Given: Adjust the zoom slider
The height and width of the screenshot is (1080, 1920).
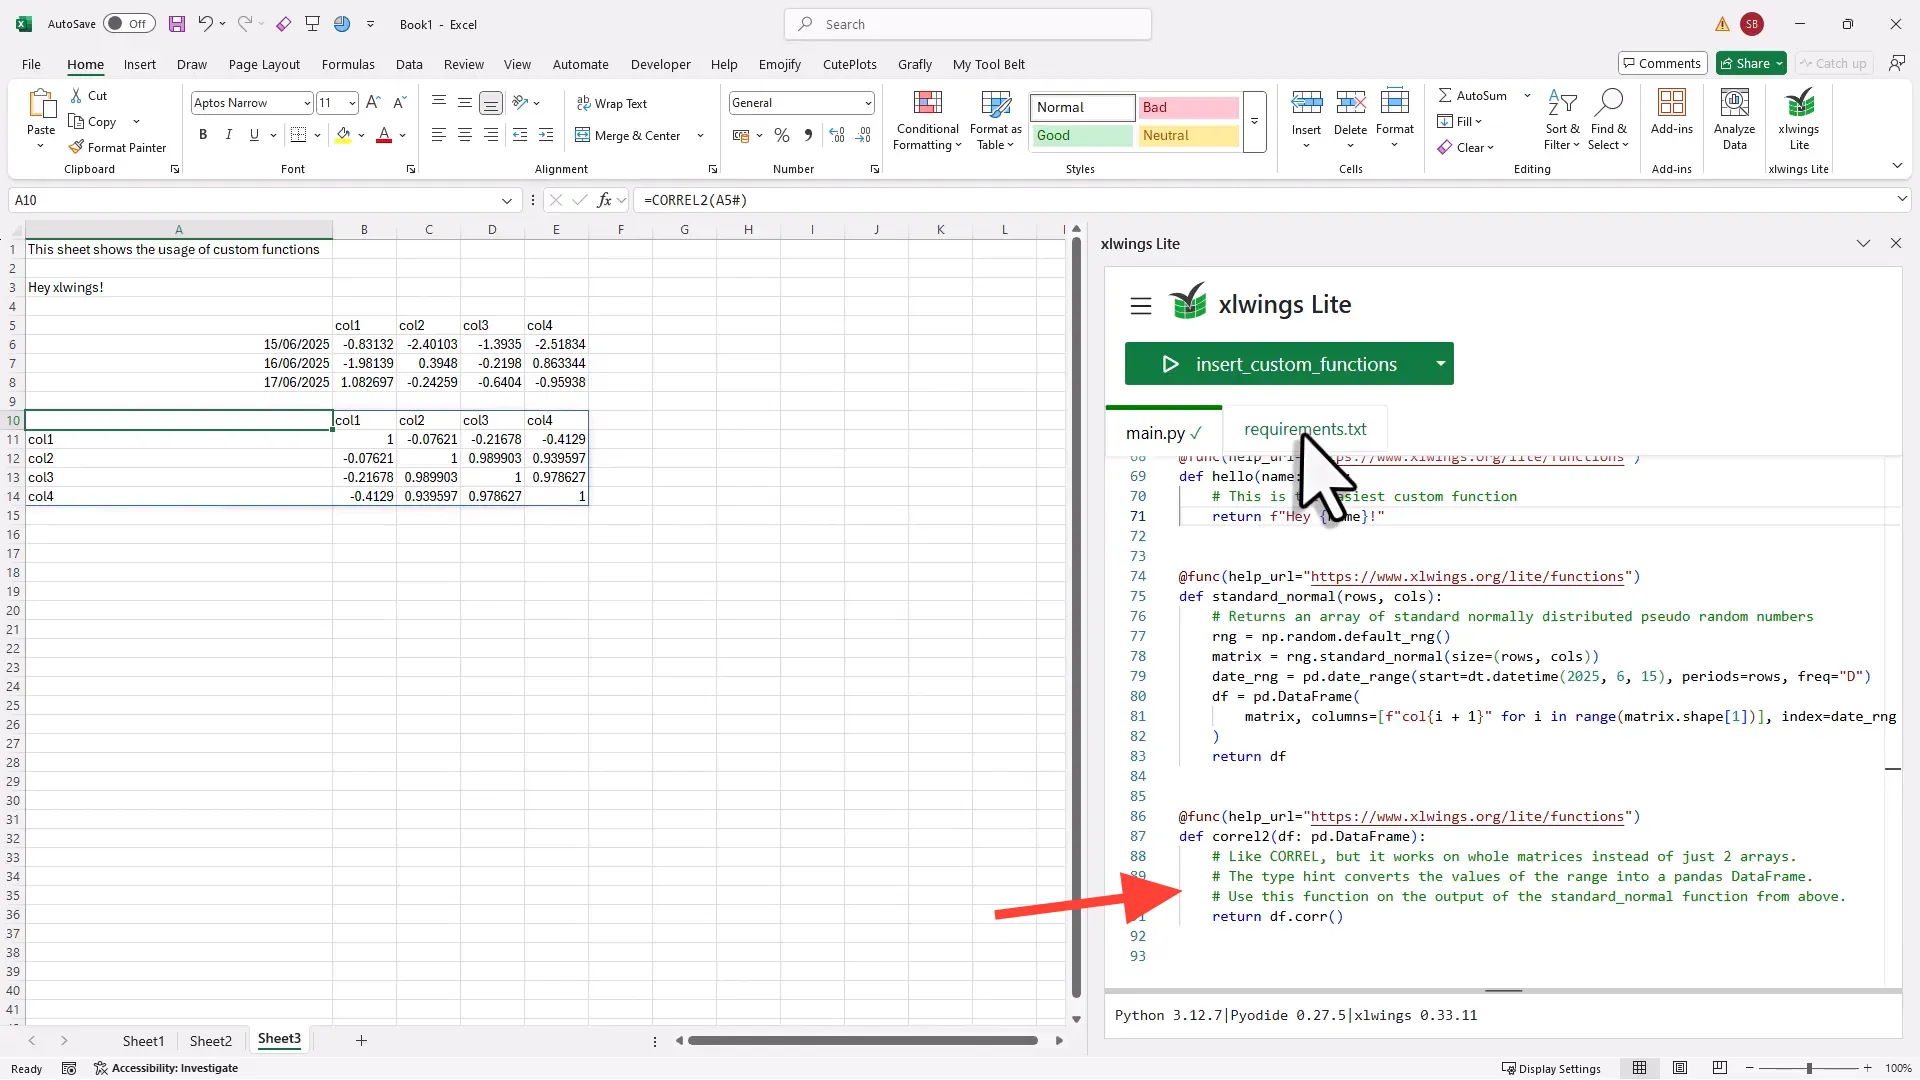Looking at the screenshot, I should [1810, 1067].
